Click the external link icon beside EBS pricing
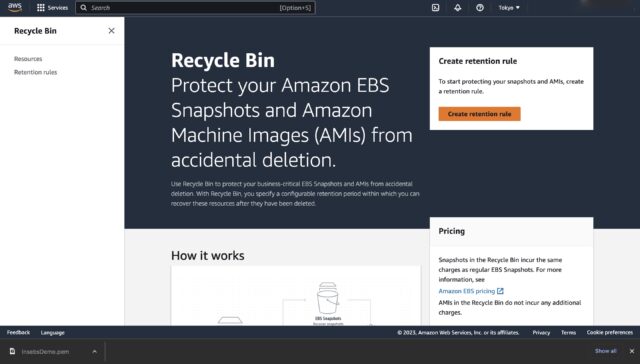This screenshot has height=364, width=640. pos(500,291)
